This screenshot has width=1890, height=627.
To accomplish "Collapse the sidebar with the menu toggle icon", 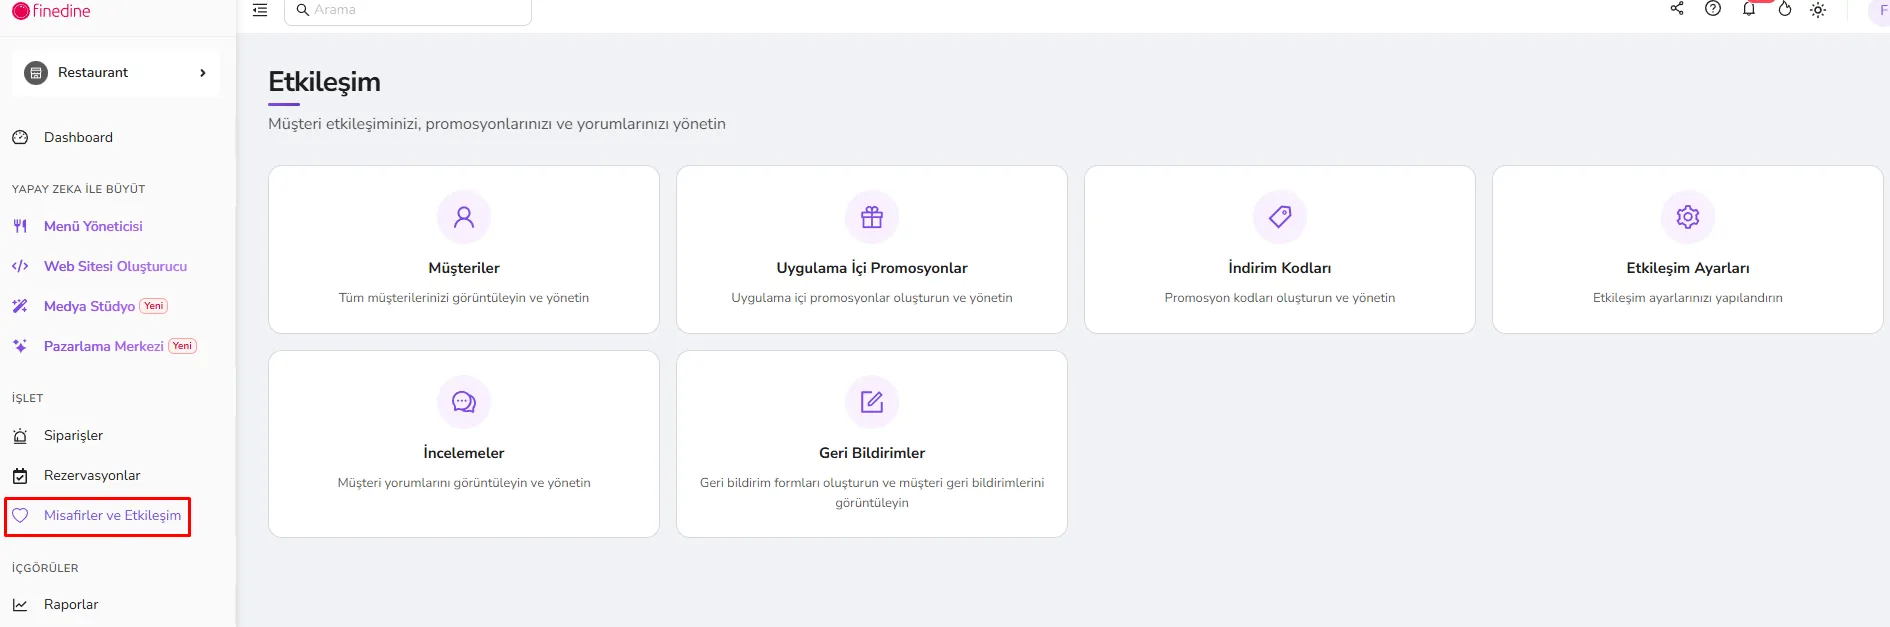I will coord(260,10).
